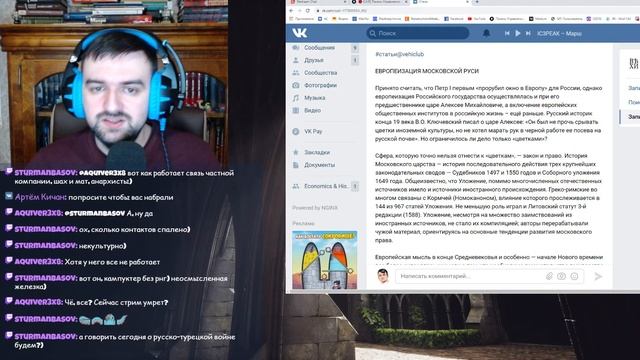This screenshot has height=360, width=640.
Task: Open the Facebook bookmark in bookmarks bar
Action: 454,19
